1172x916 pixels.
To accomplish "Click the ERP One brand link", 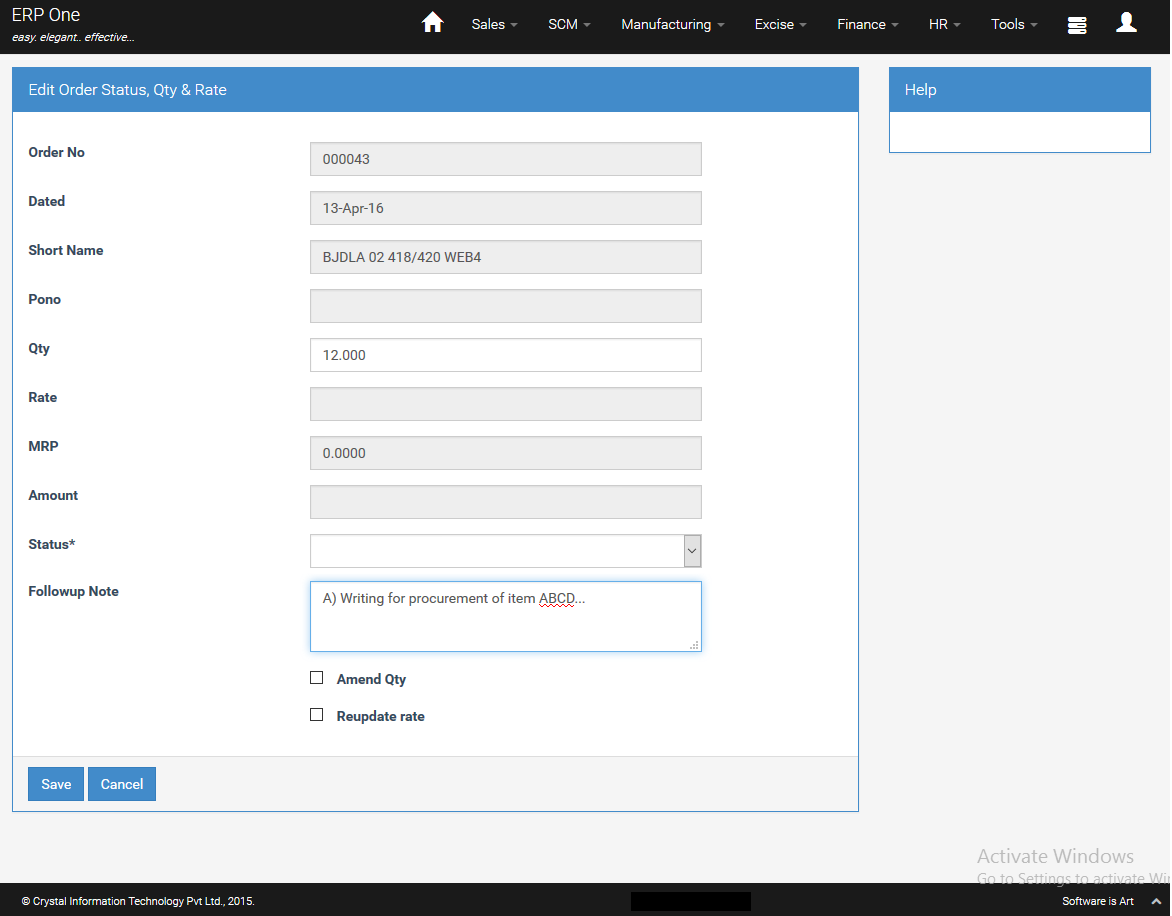I will (x=46, y=15).
